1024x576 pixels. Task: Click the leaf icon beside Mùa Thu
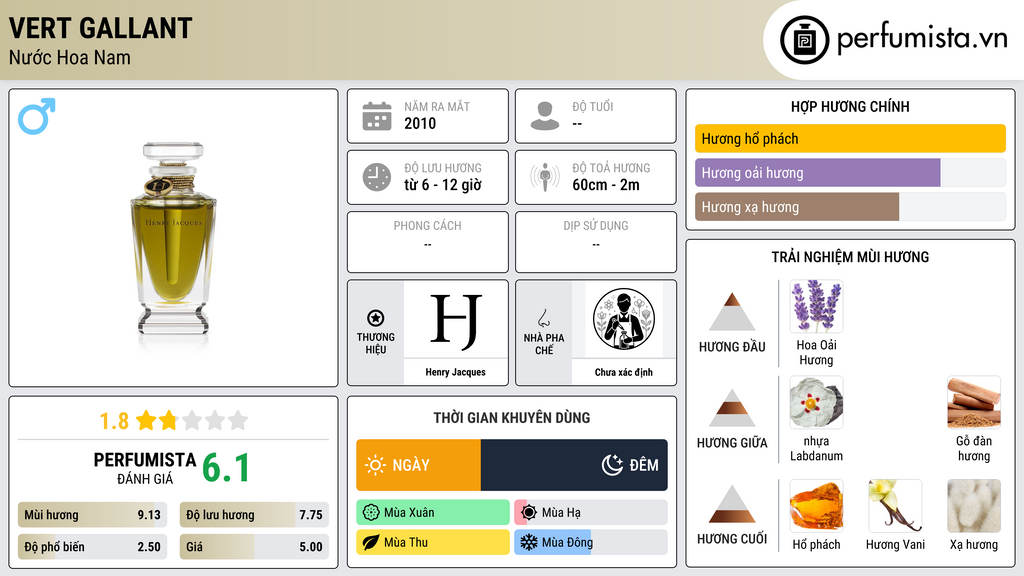pos(371,542)
